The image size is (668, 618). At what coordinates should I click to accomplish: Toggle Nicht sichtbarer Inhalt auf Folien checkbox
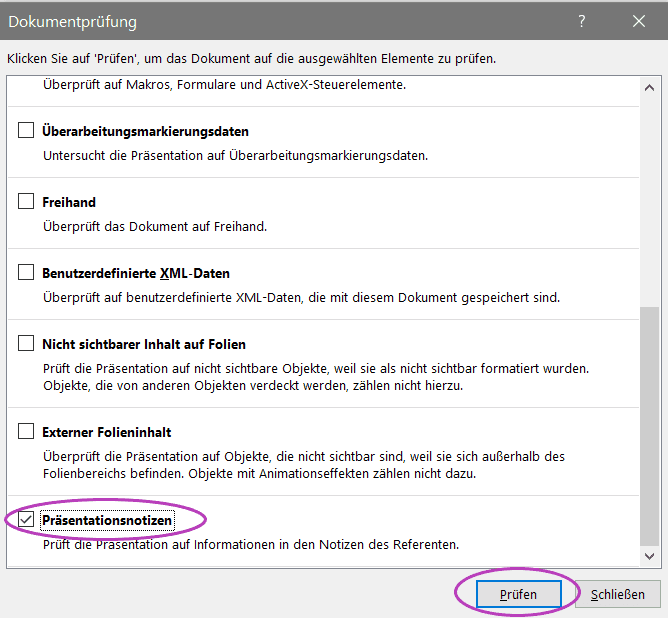(26, 344)
